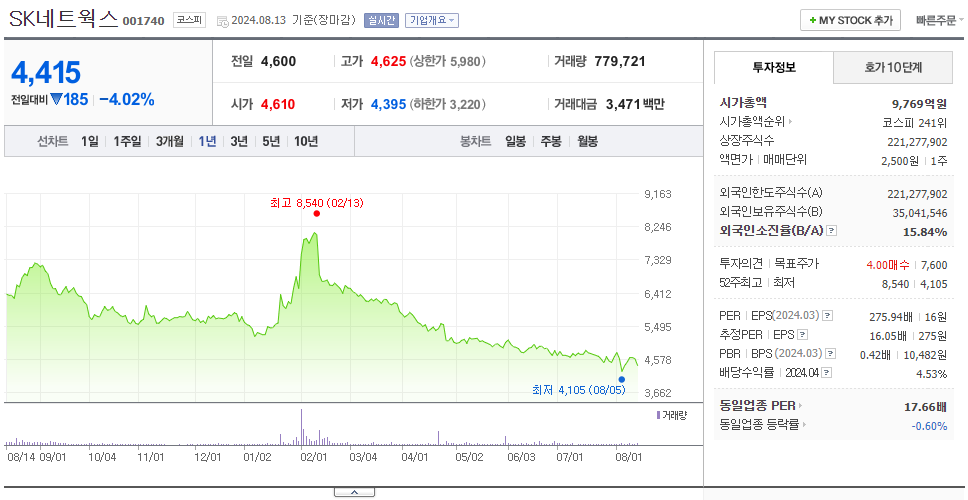Click the 코스피 241위 rank
The height and width of the screenshot is (500, 968).
[915, 122]
